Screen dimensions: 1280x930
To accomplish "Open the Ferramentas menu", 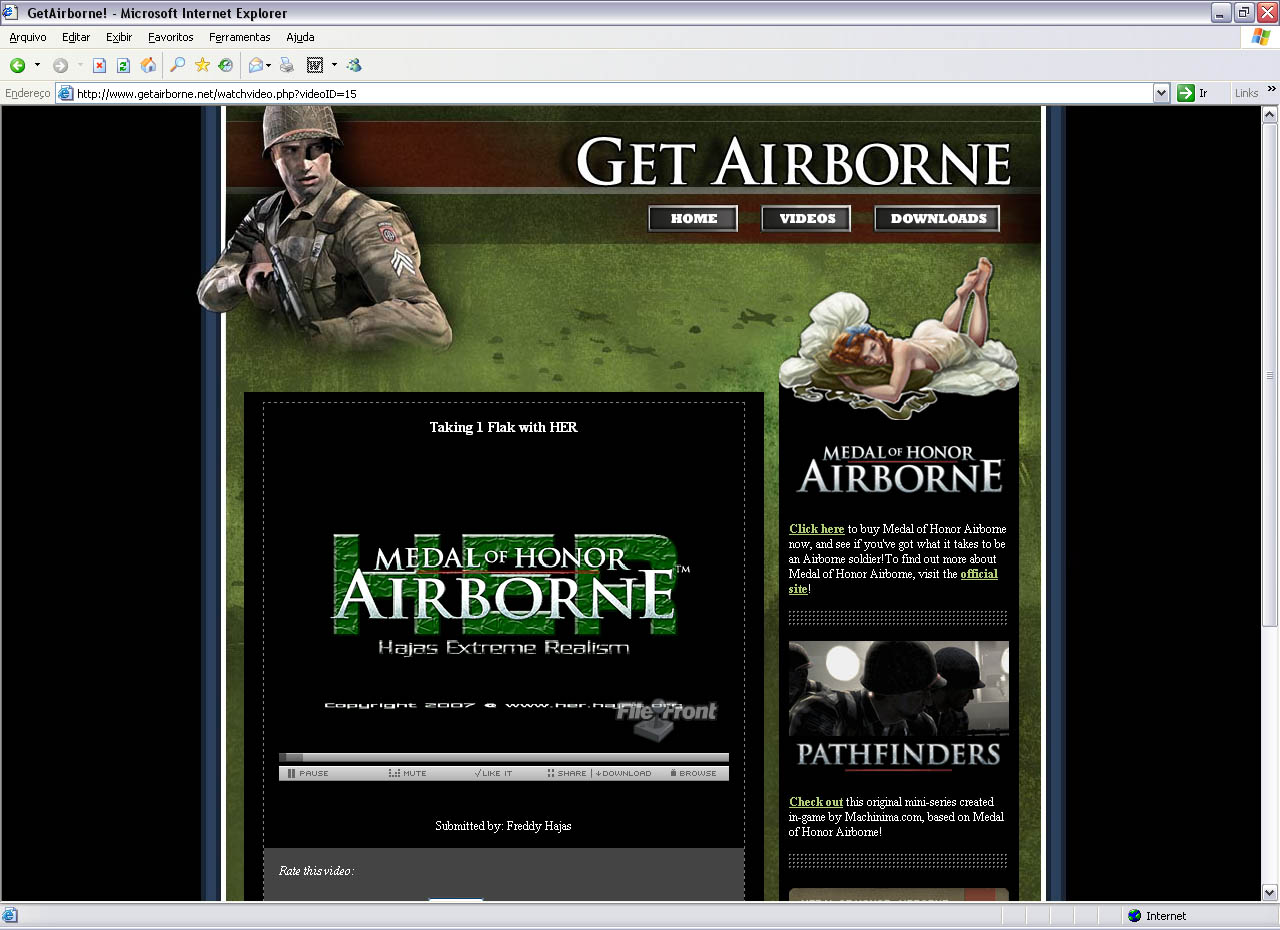I will click(239, 37).
